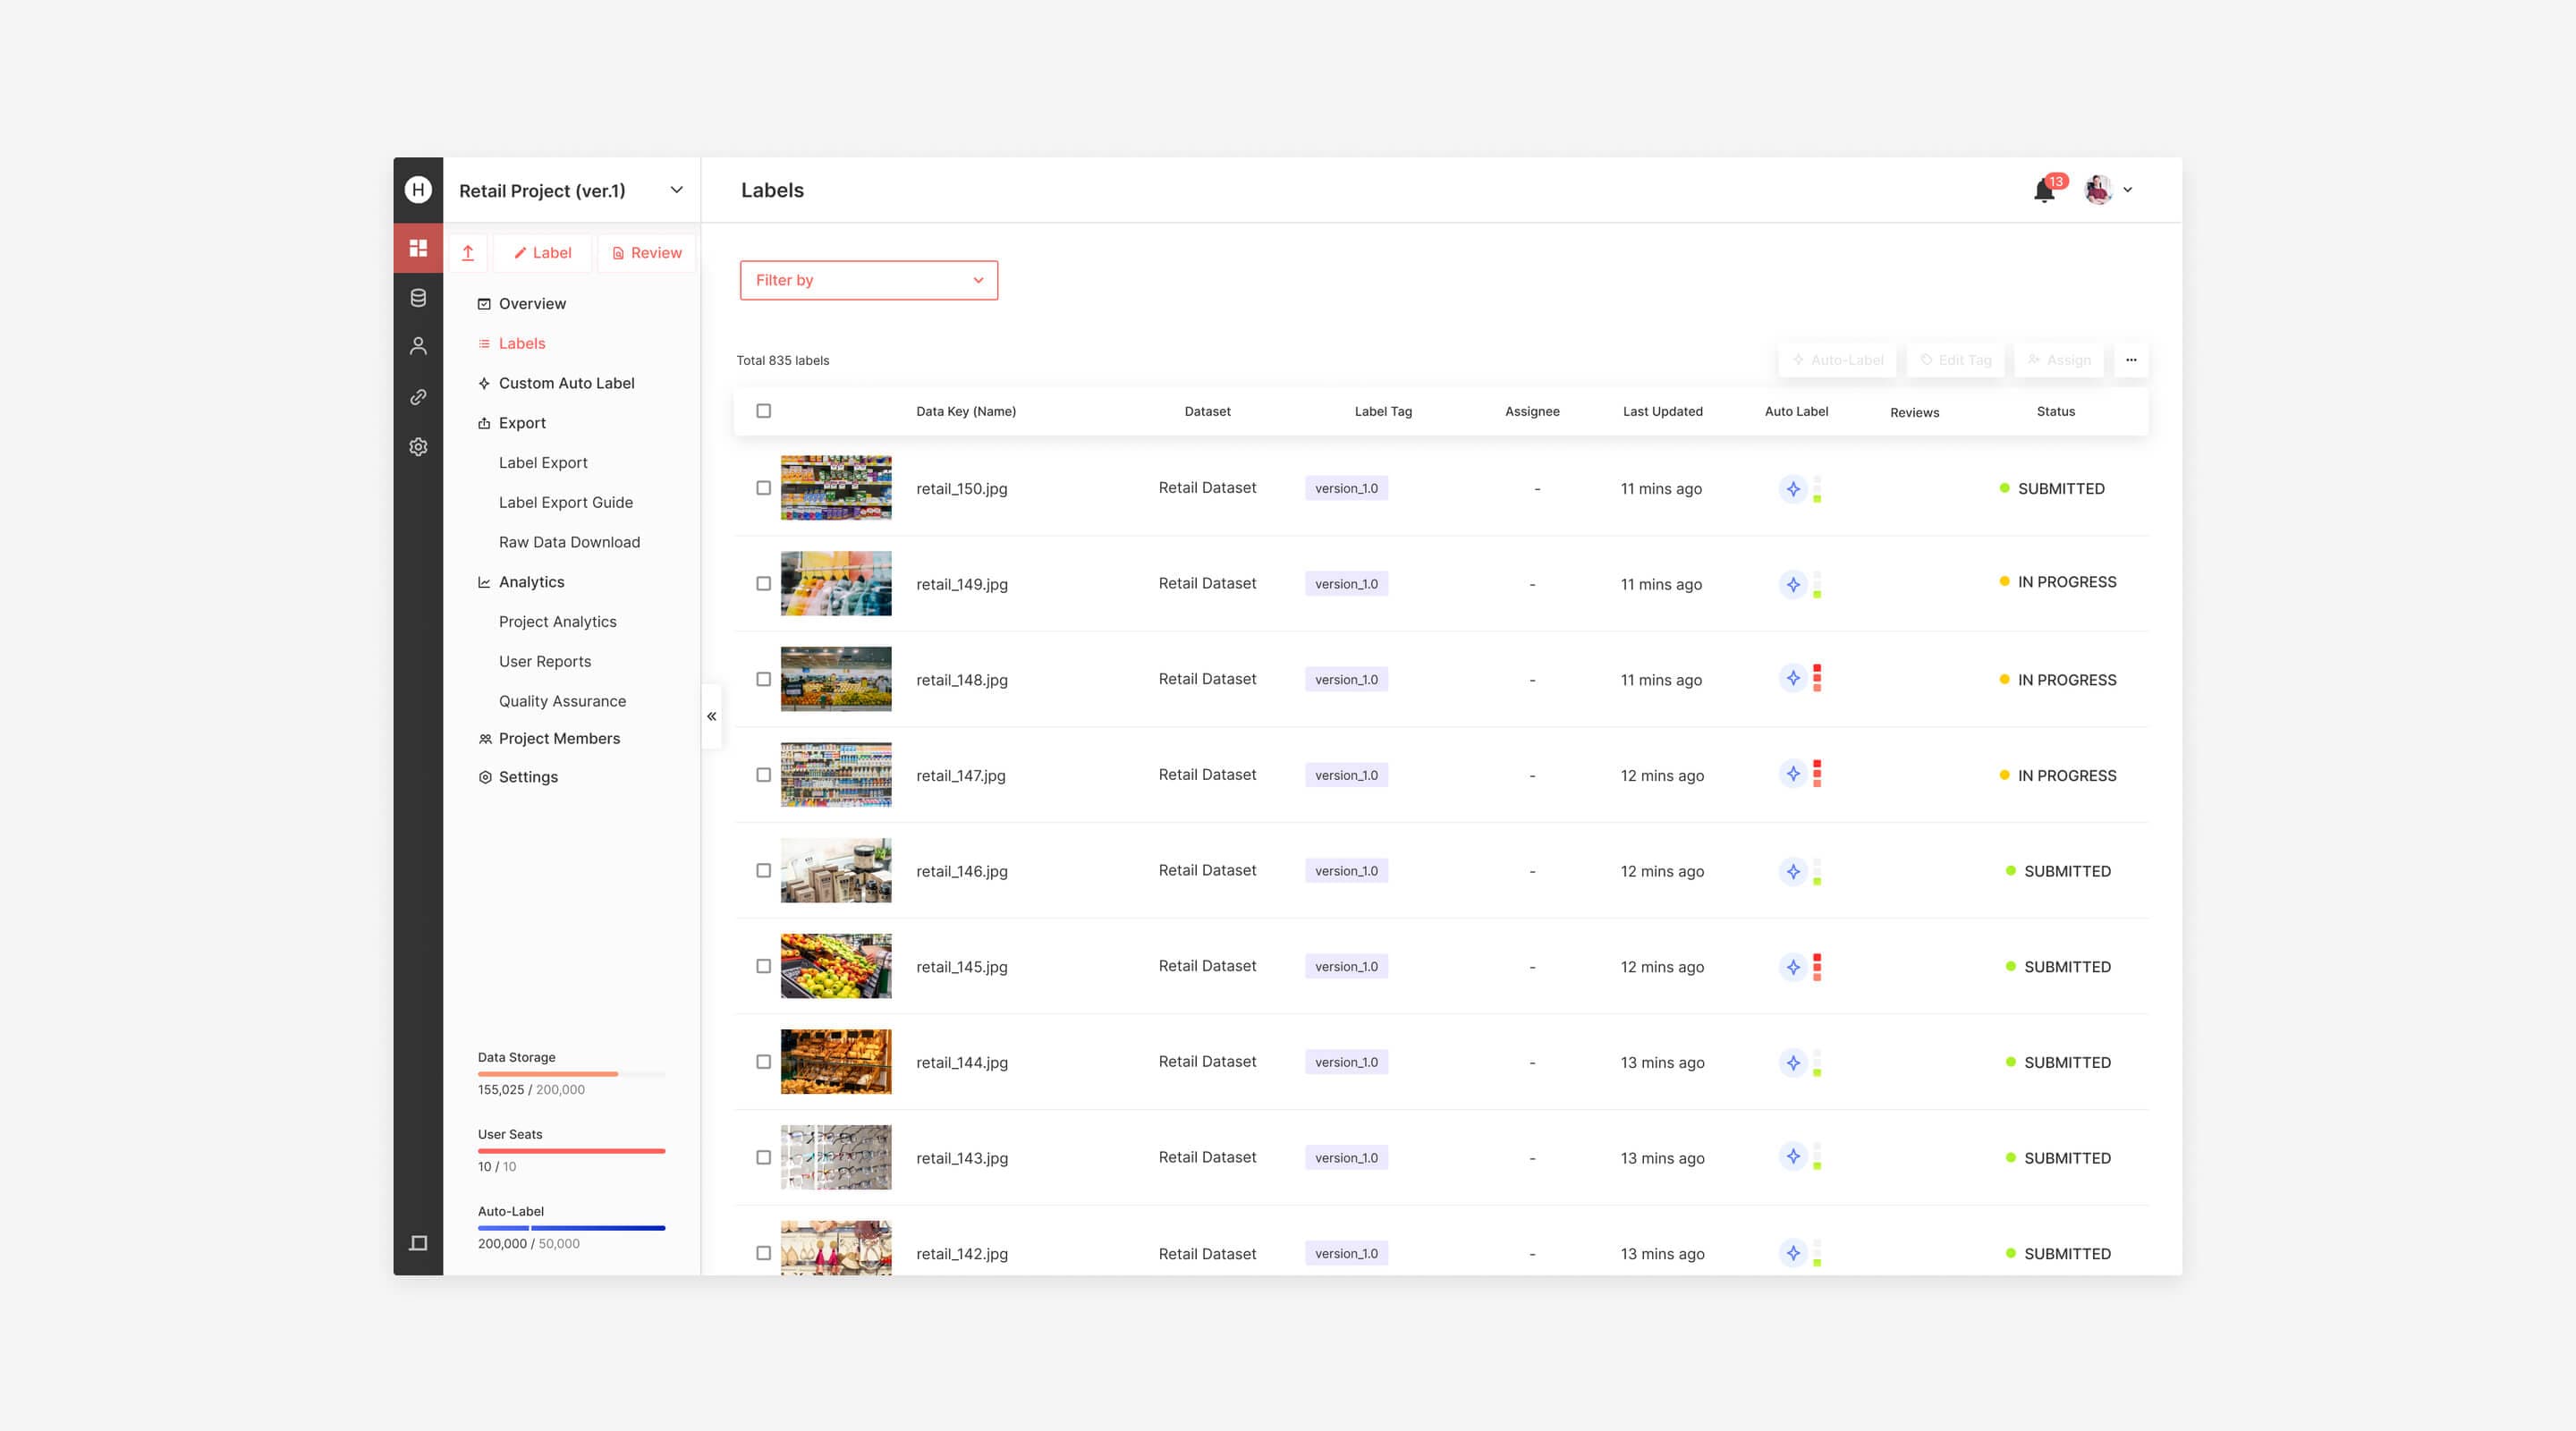This screenshot has height=1431, width=2576.
Task: Click auto-label sparkle icon for retail_146.jpg
Action: 1793,872
